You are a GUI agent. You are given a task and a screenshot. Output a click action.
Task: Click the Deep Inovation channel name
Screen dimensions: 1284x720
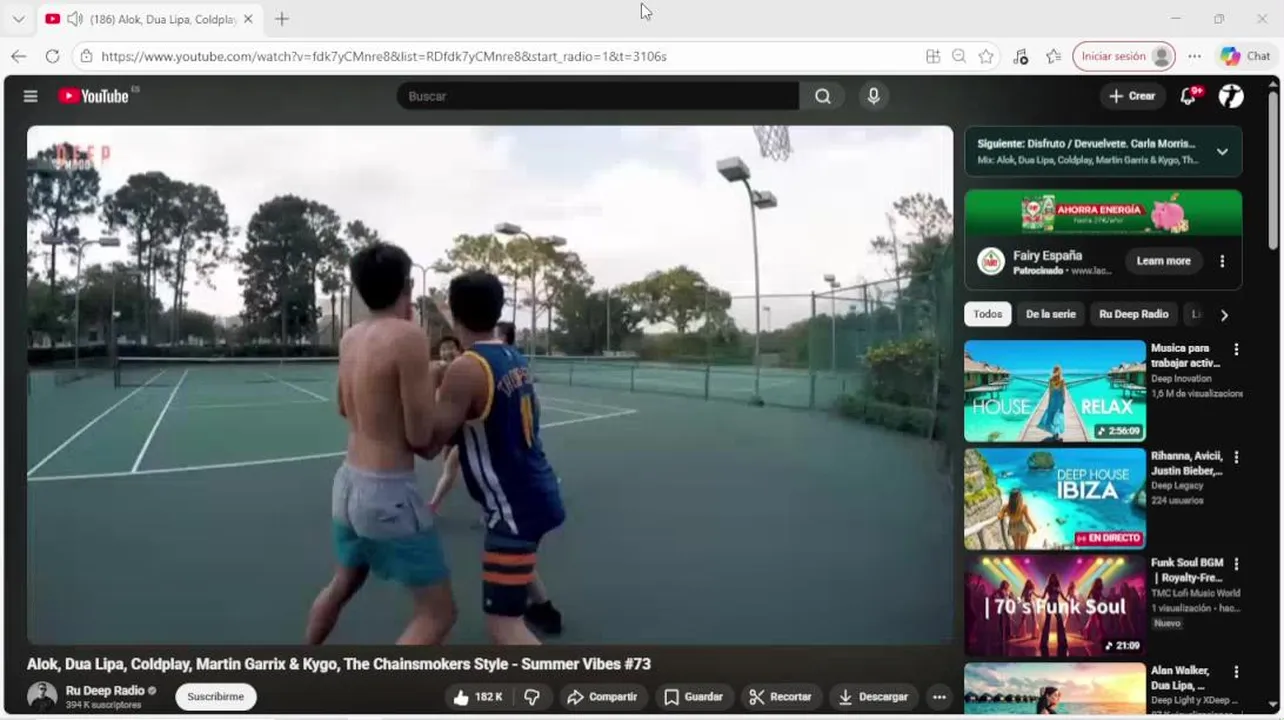click(1181, 379)
